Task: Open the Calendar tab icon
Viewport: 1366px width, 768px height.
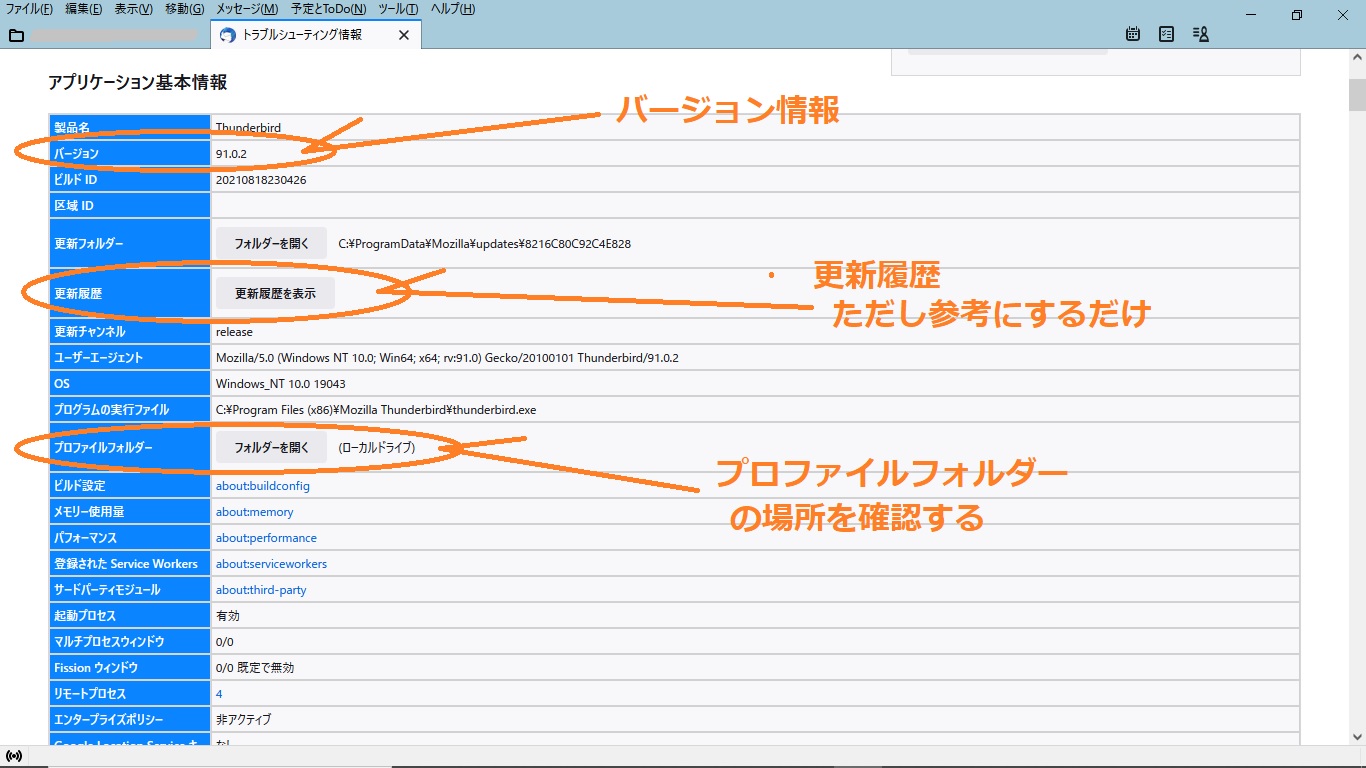Action: pyautogui.click(x=1133, y=34)
